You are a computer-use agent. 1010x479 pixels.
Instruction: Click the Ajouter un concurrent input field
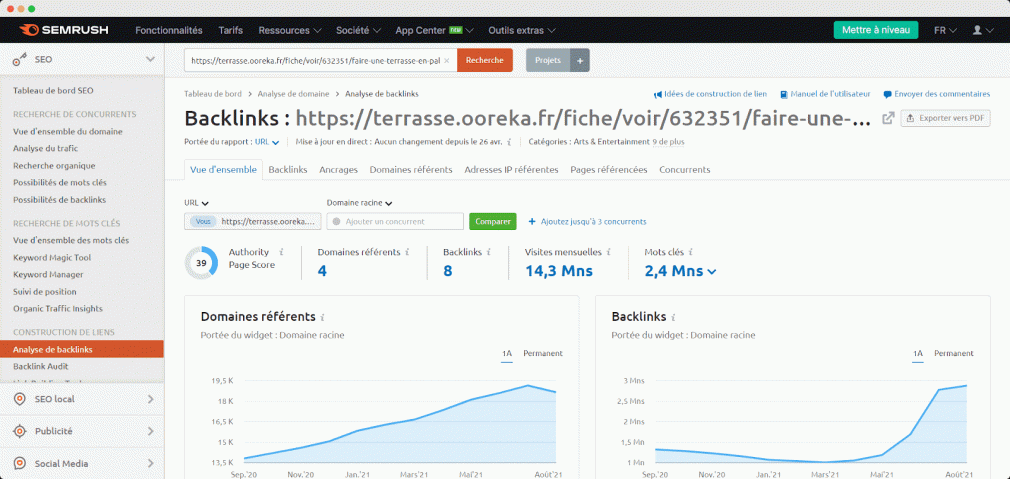pyautogui.click(x=395, y=221)
